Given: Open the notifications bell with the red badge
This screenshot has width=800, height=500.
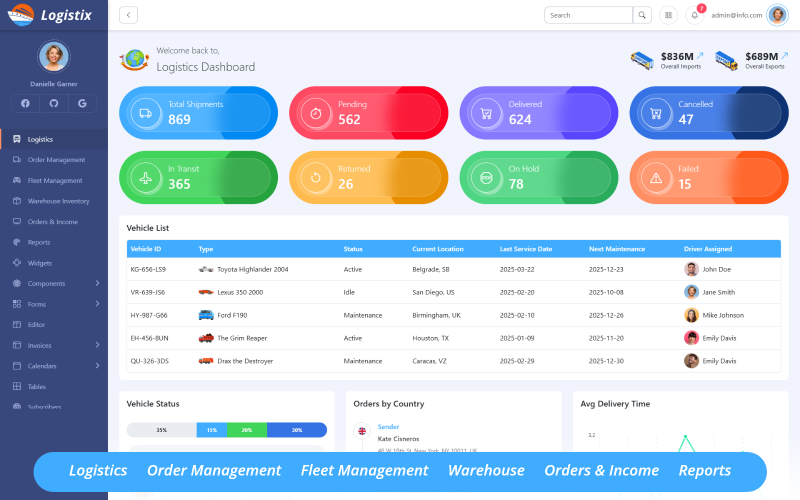Looking at the screenshot, I should 694,15.
